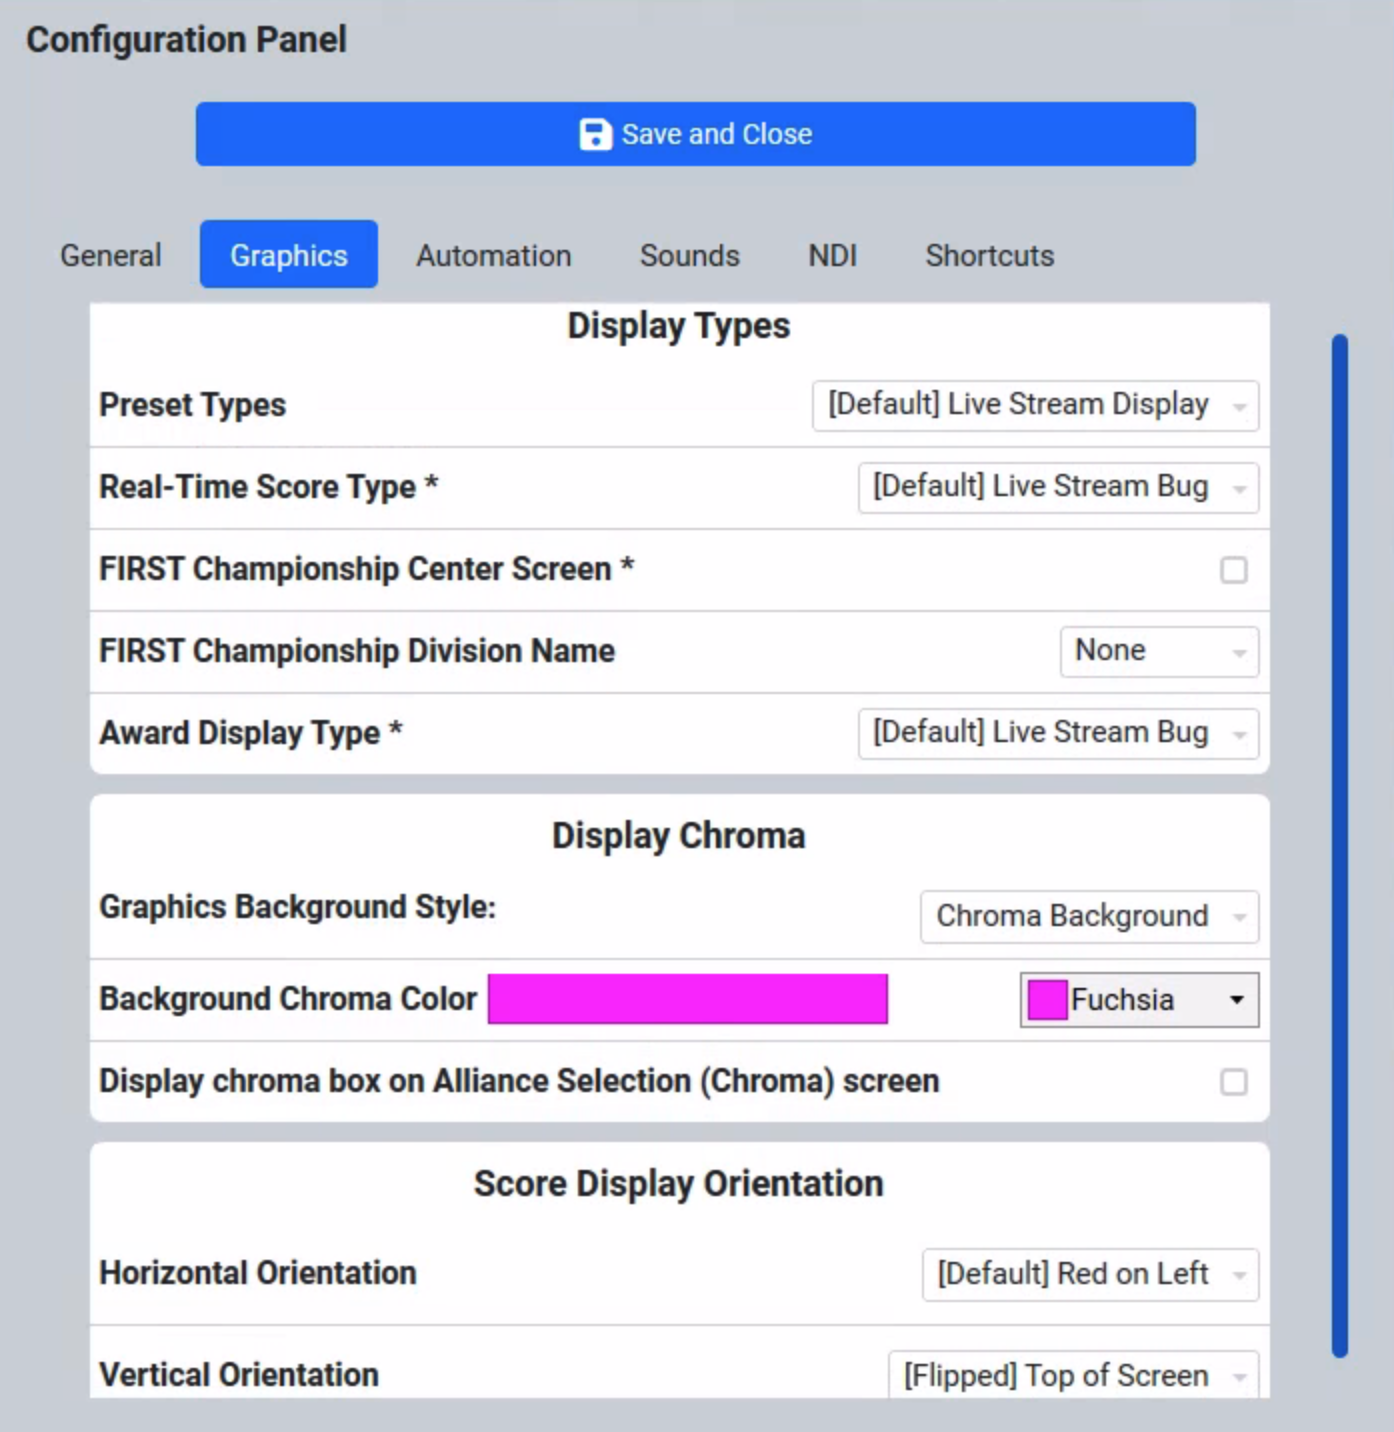Open the Award Display Type dropdown
The height and width of the screenshot is (1432, 1394).
pos(1058,733)
